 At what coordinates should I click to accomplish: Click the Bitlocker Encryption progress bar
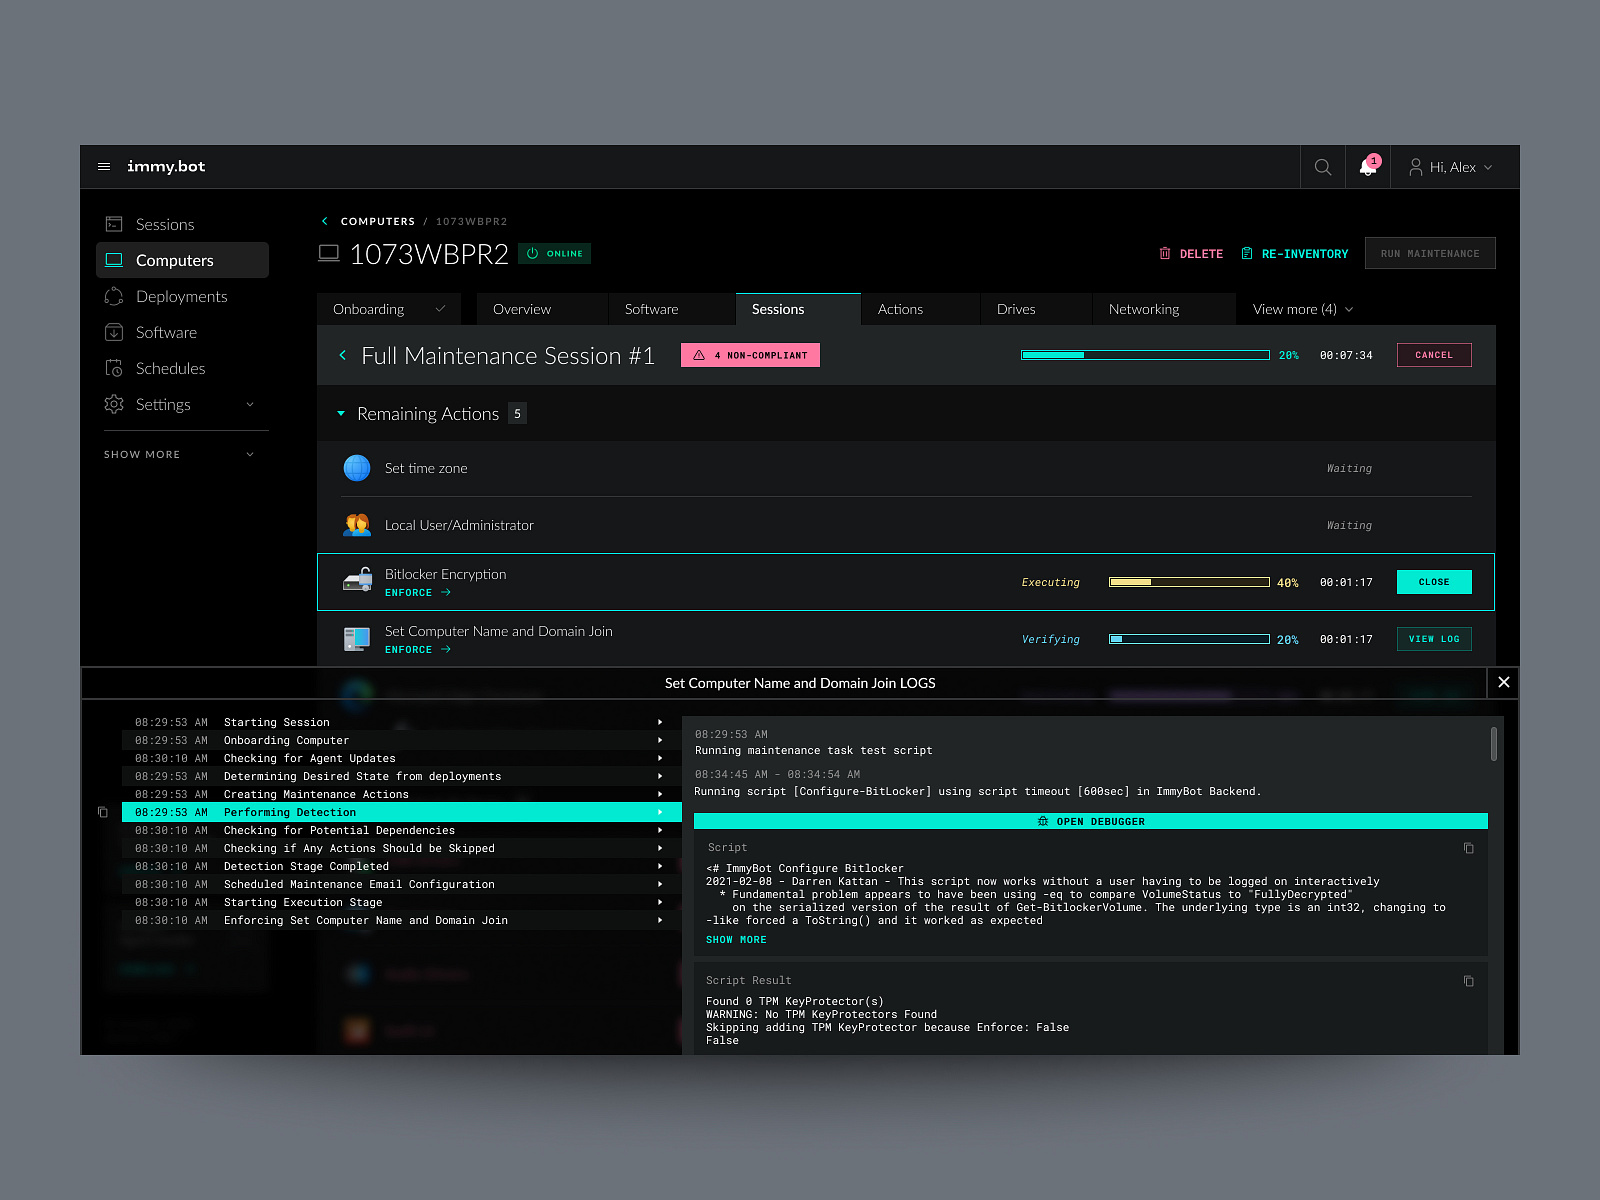coord(1188,581)
